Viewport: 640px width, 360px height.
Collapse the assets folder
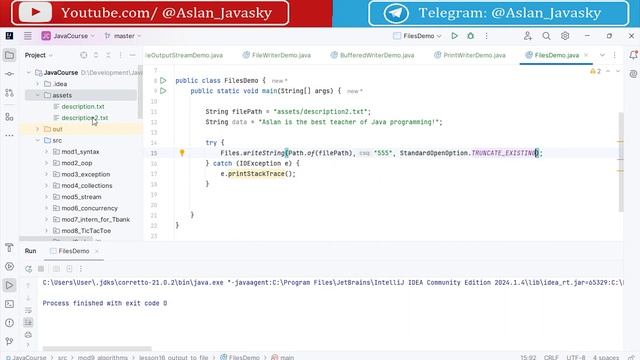point(38,95)
